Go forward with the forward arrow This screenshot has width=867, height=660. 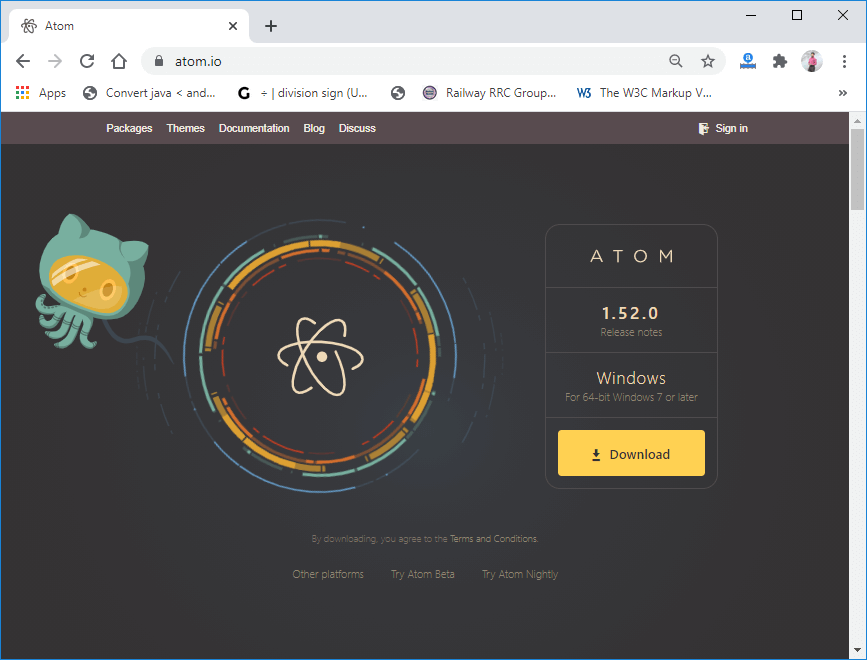55,61
